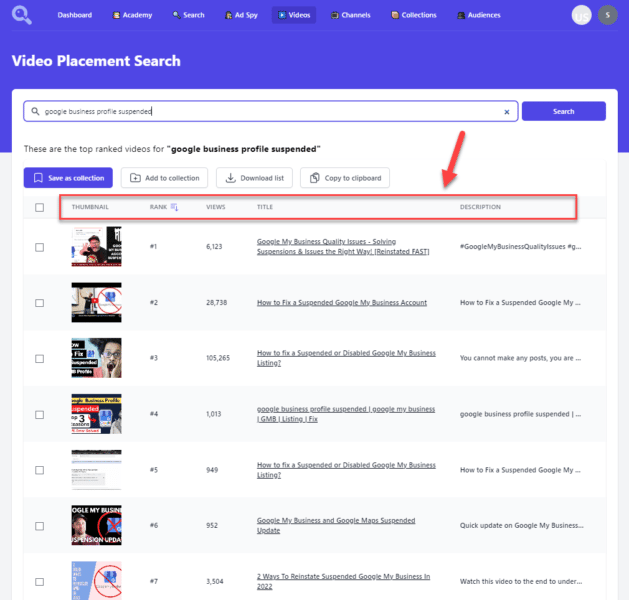Click Save as collection button

[x=68, y=178]
